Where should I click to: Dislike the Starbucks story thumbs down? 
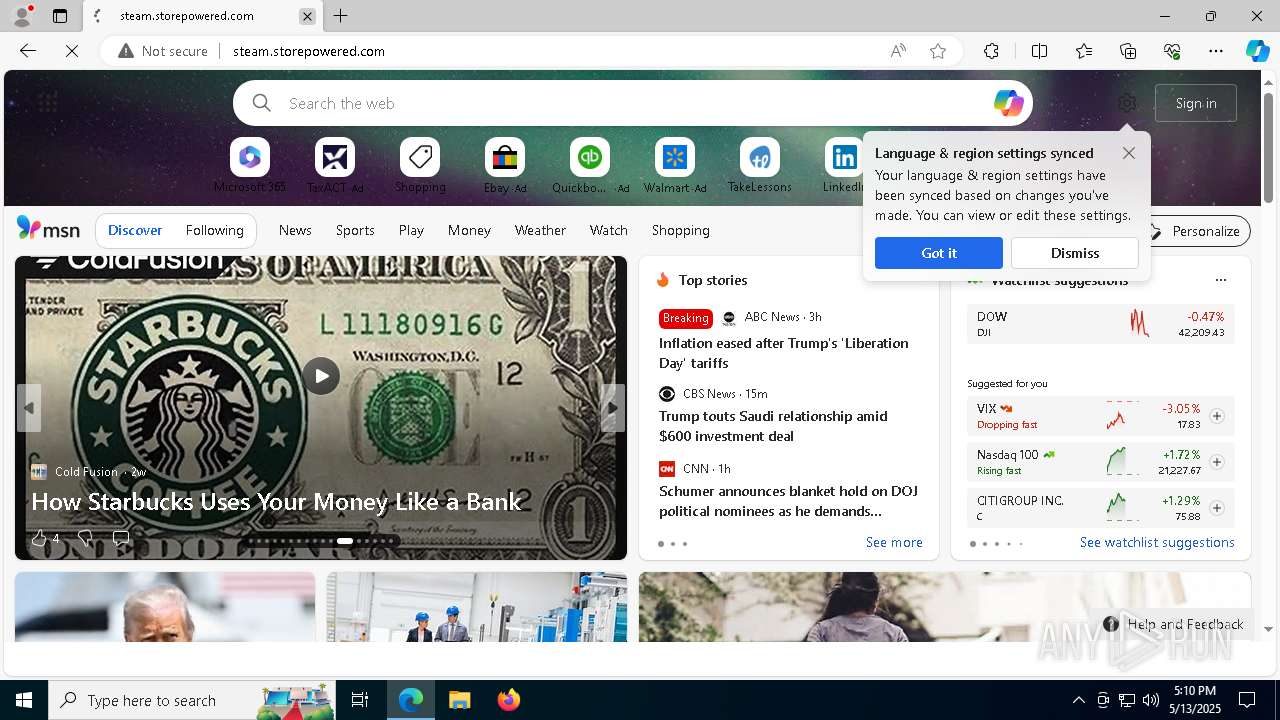[85, 539]
